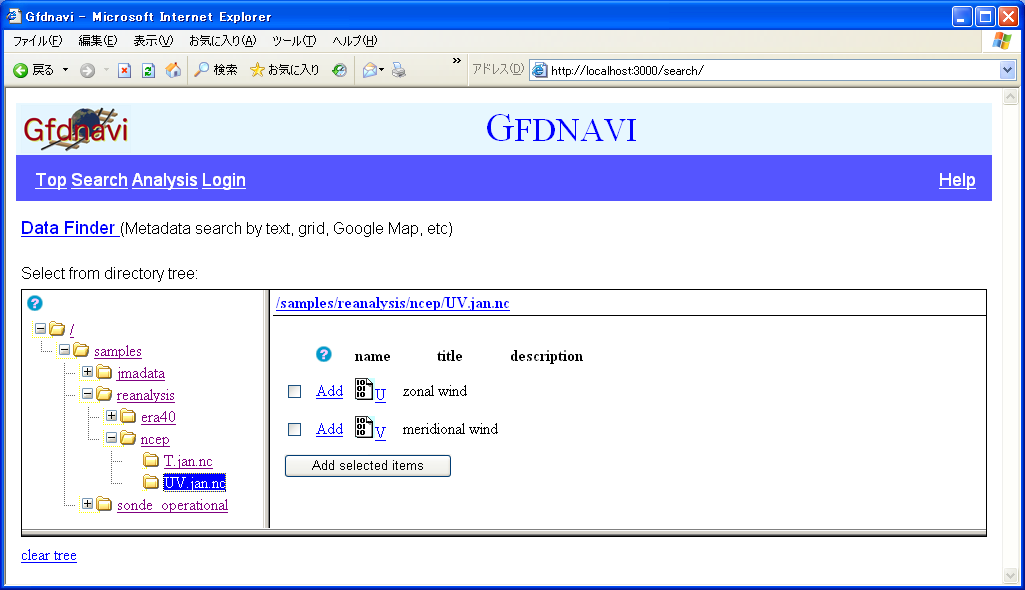Expand the era40 folder node
Viewport: 1025px width, 590px height.
click(111, 416)
